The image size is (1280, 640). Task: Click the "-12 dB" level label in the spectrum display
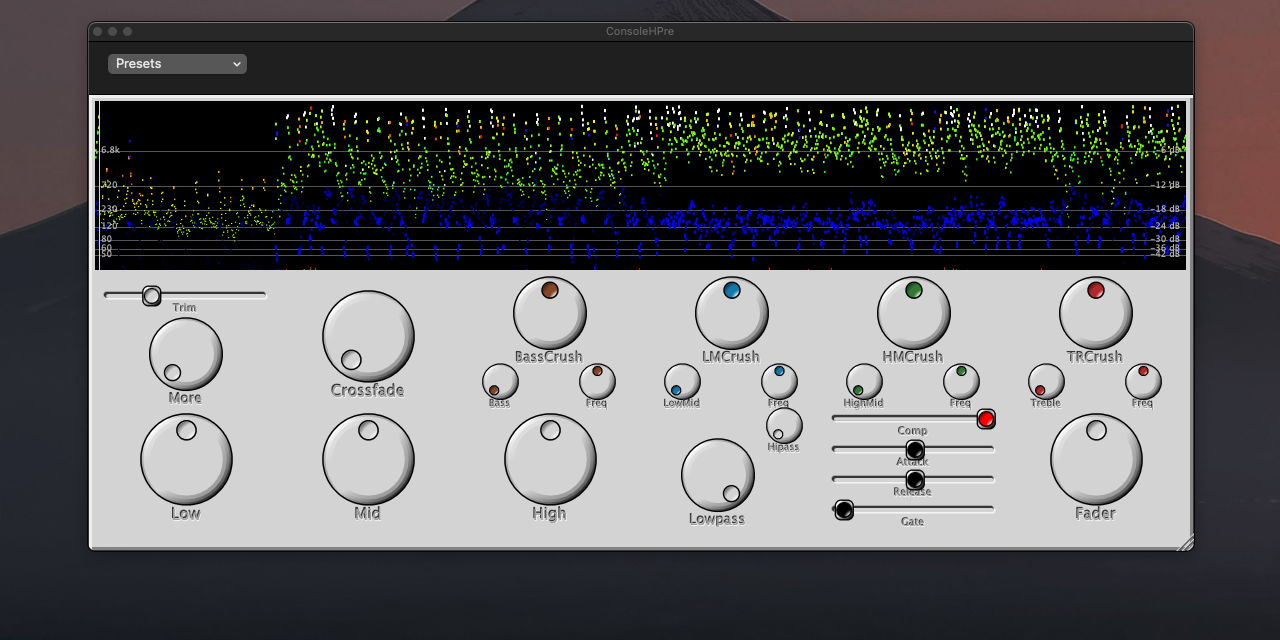(1166, 186)
